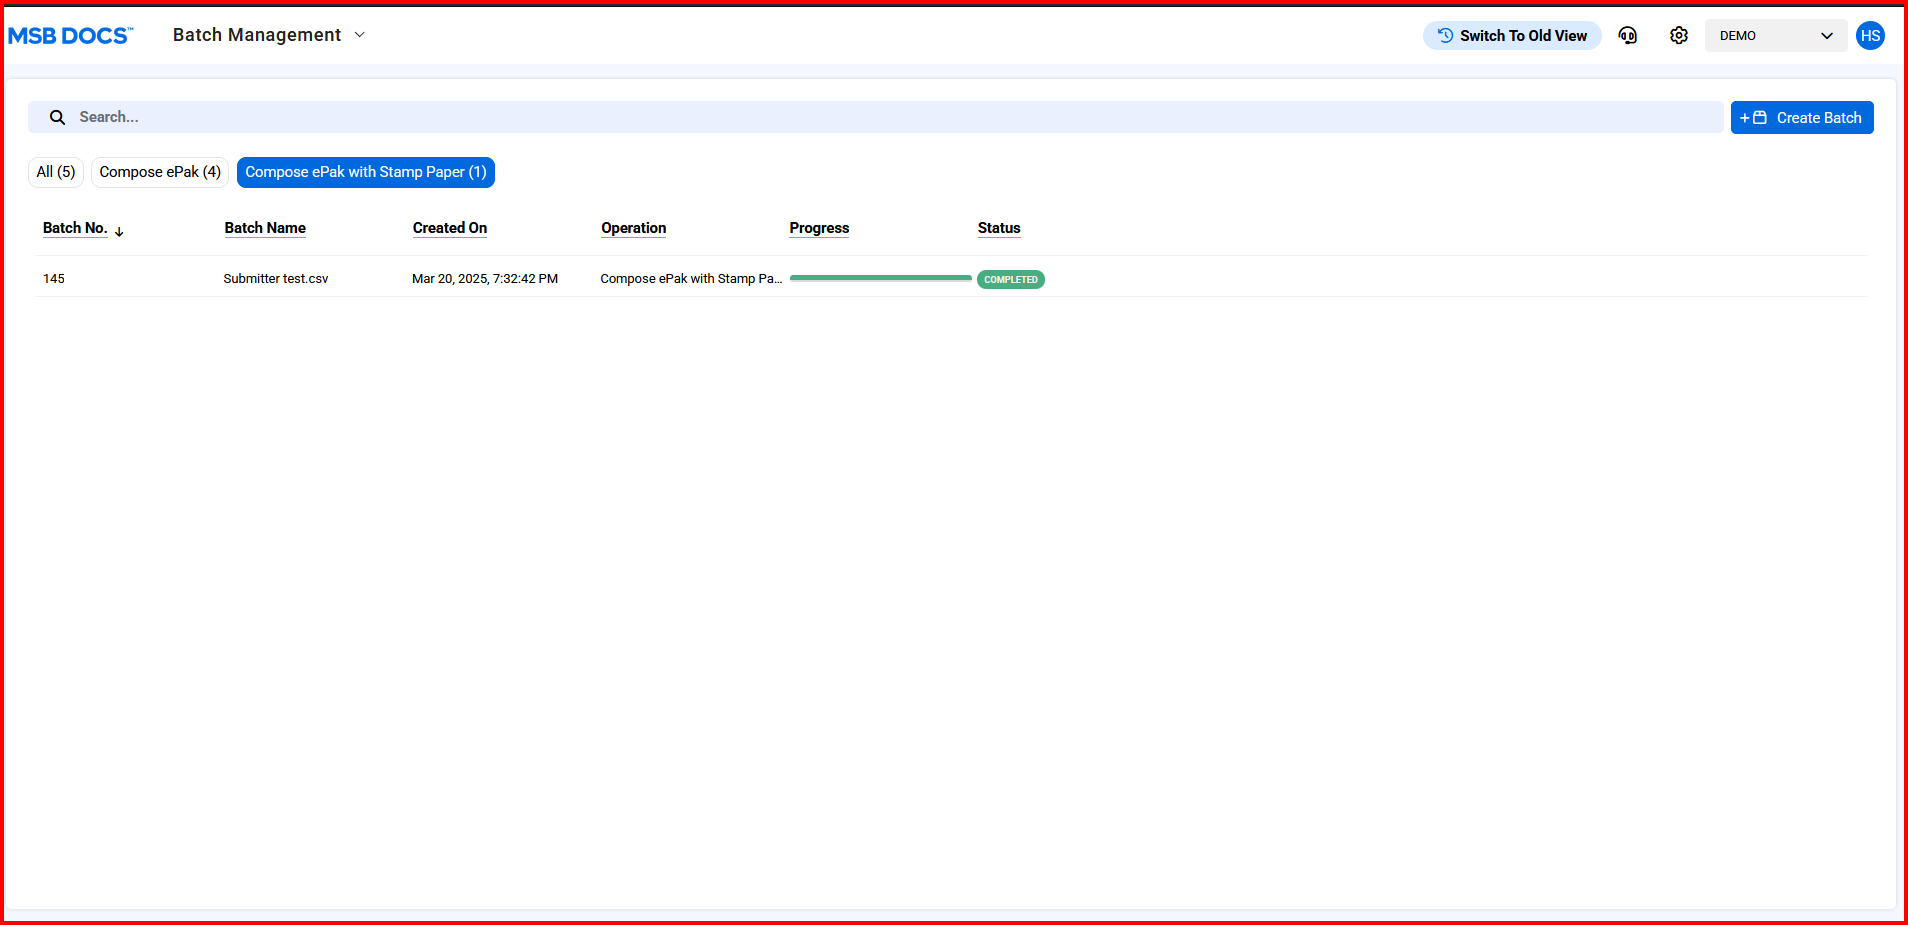The width and height of the screenshot is (1908, 925).
Task: Sort by Created On column header
Action: 449,228
